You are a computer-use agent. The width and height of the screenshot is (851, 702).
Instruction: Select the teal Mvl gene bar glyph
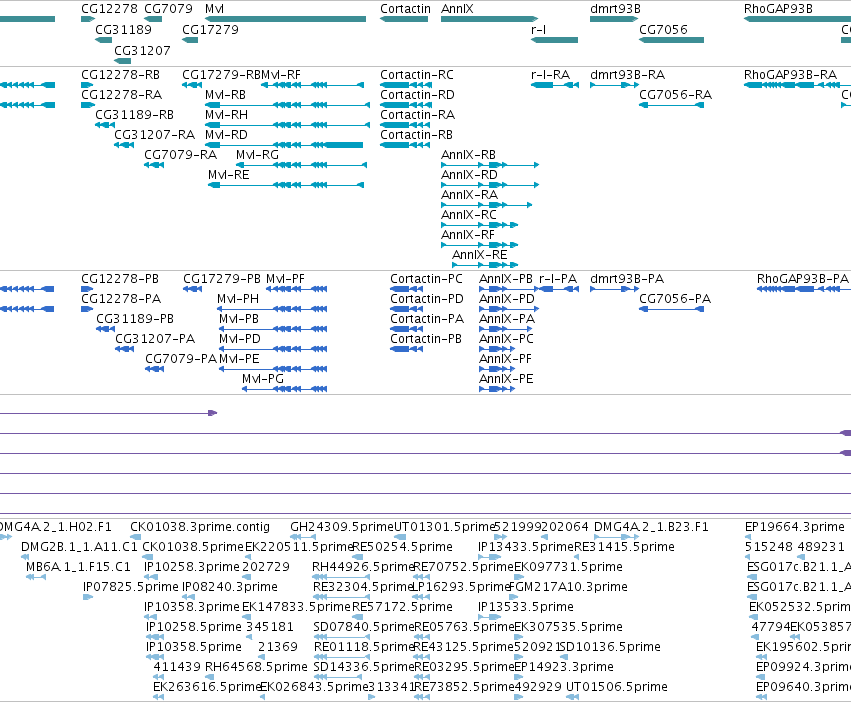click(x=285, y=19)
